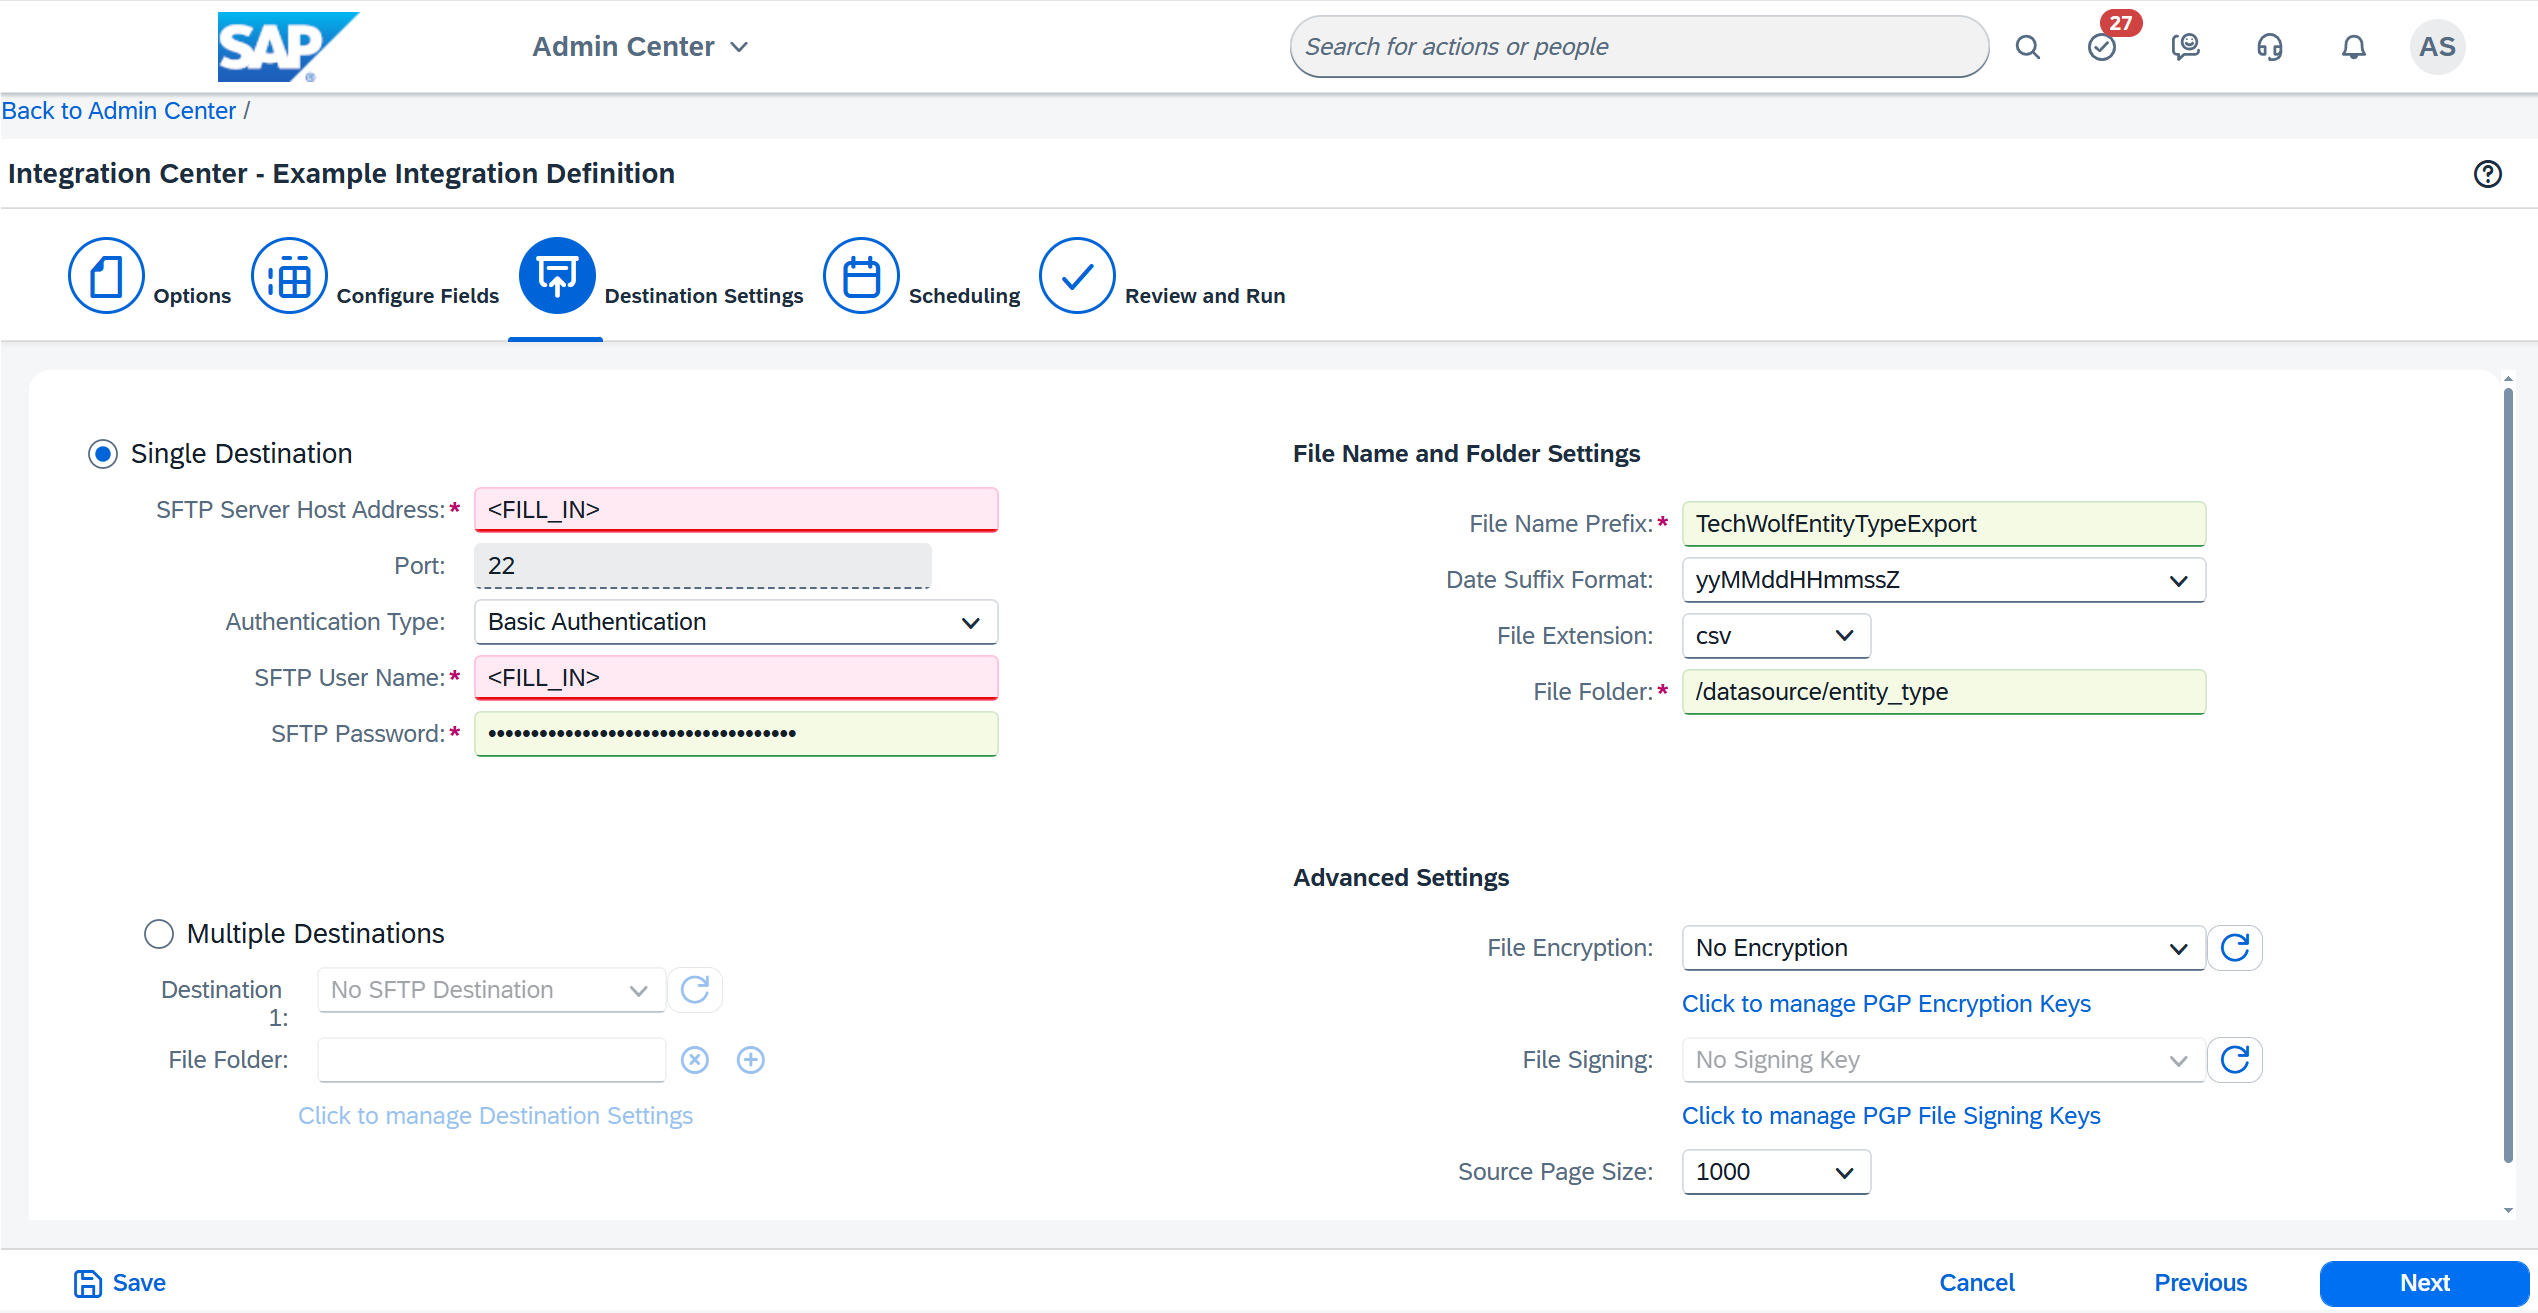Expand the Date Suffix Format dropdown
The image size is (2538, 1313).
point(1943,580)
